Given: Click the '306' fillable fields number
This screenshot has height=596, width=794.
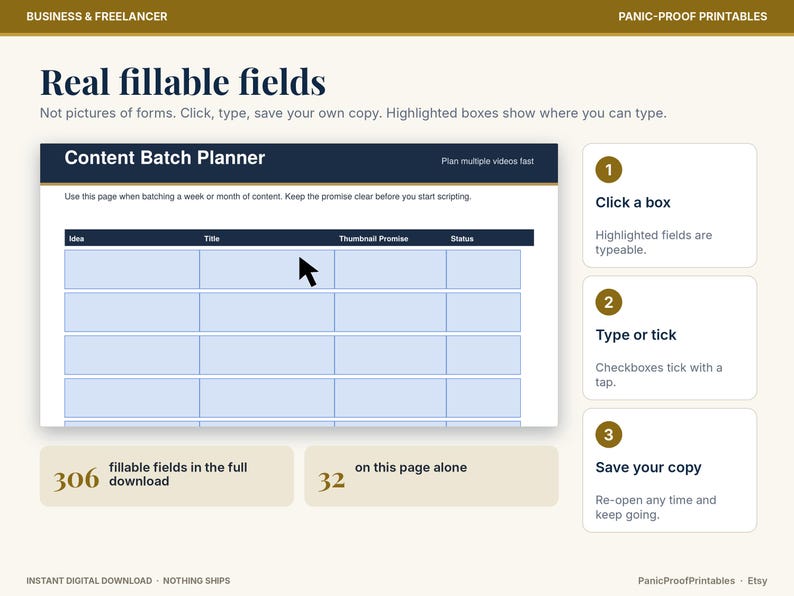Looking at the screenshot, I should tap(76, 478).
